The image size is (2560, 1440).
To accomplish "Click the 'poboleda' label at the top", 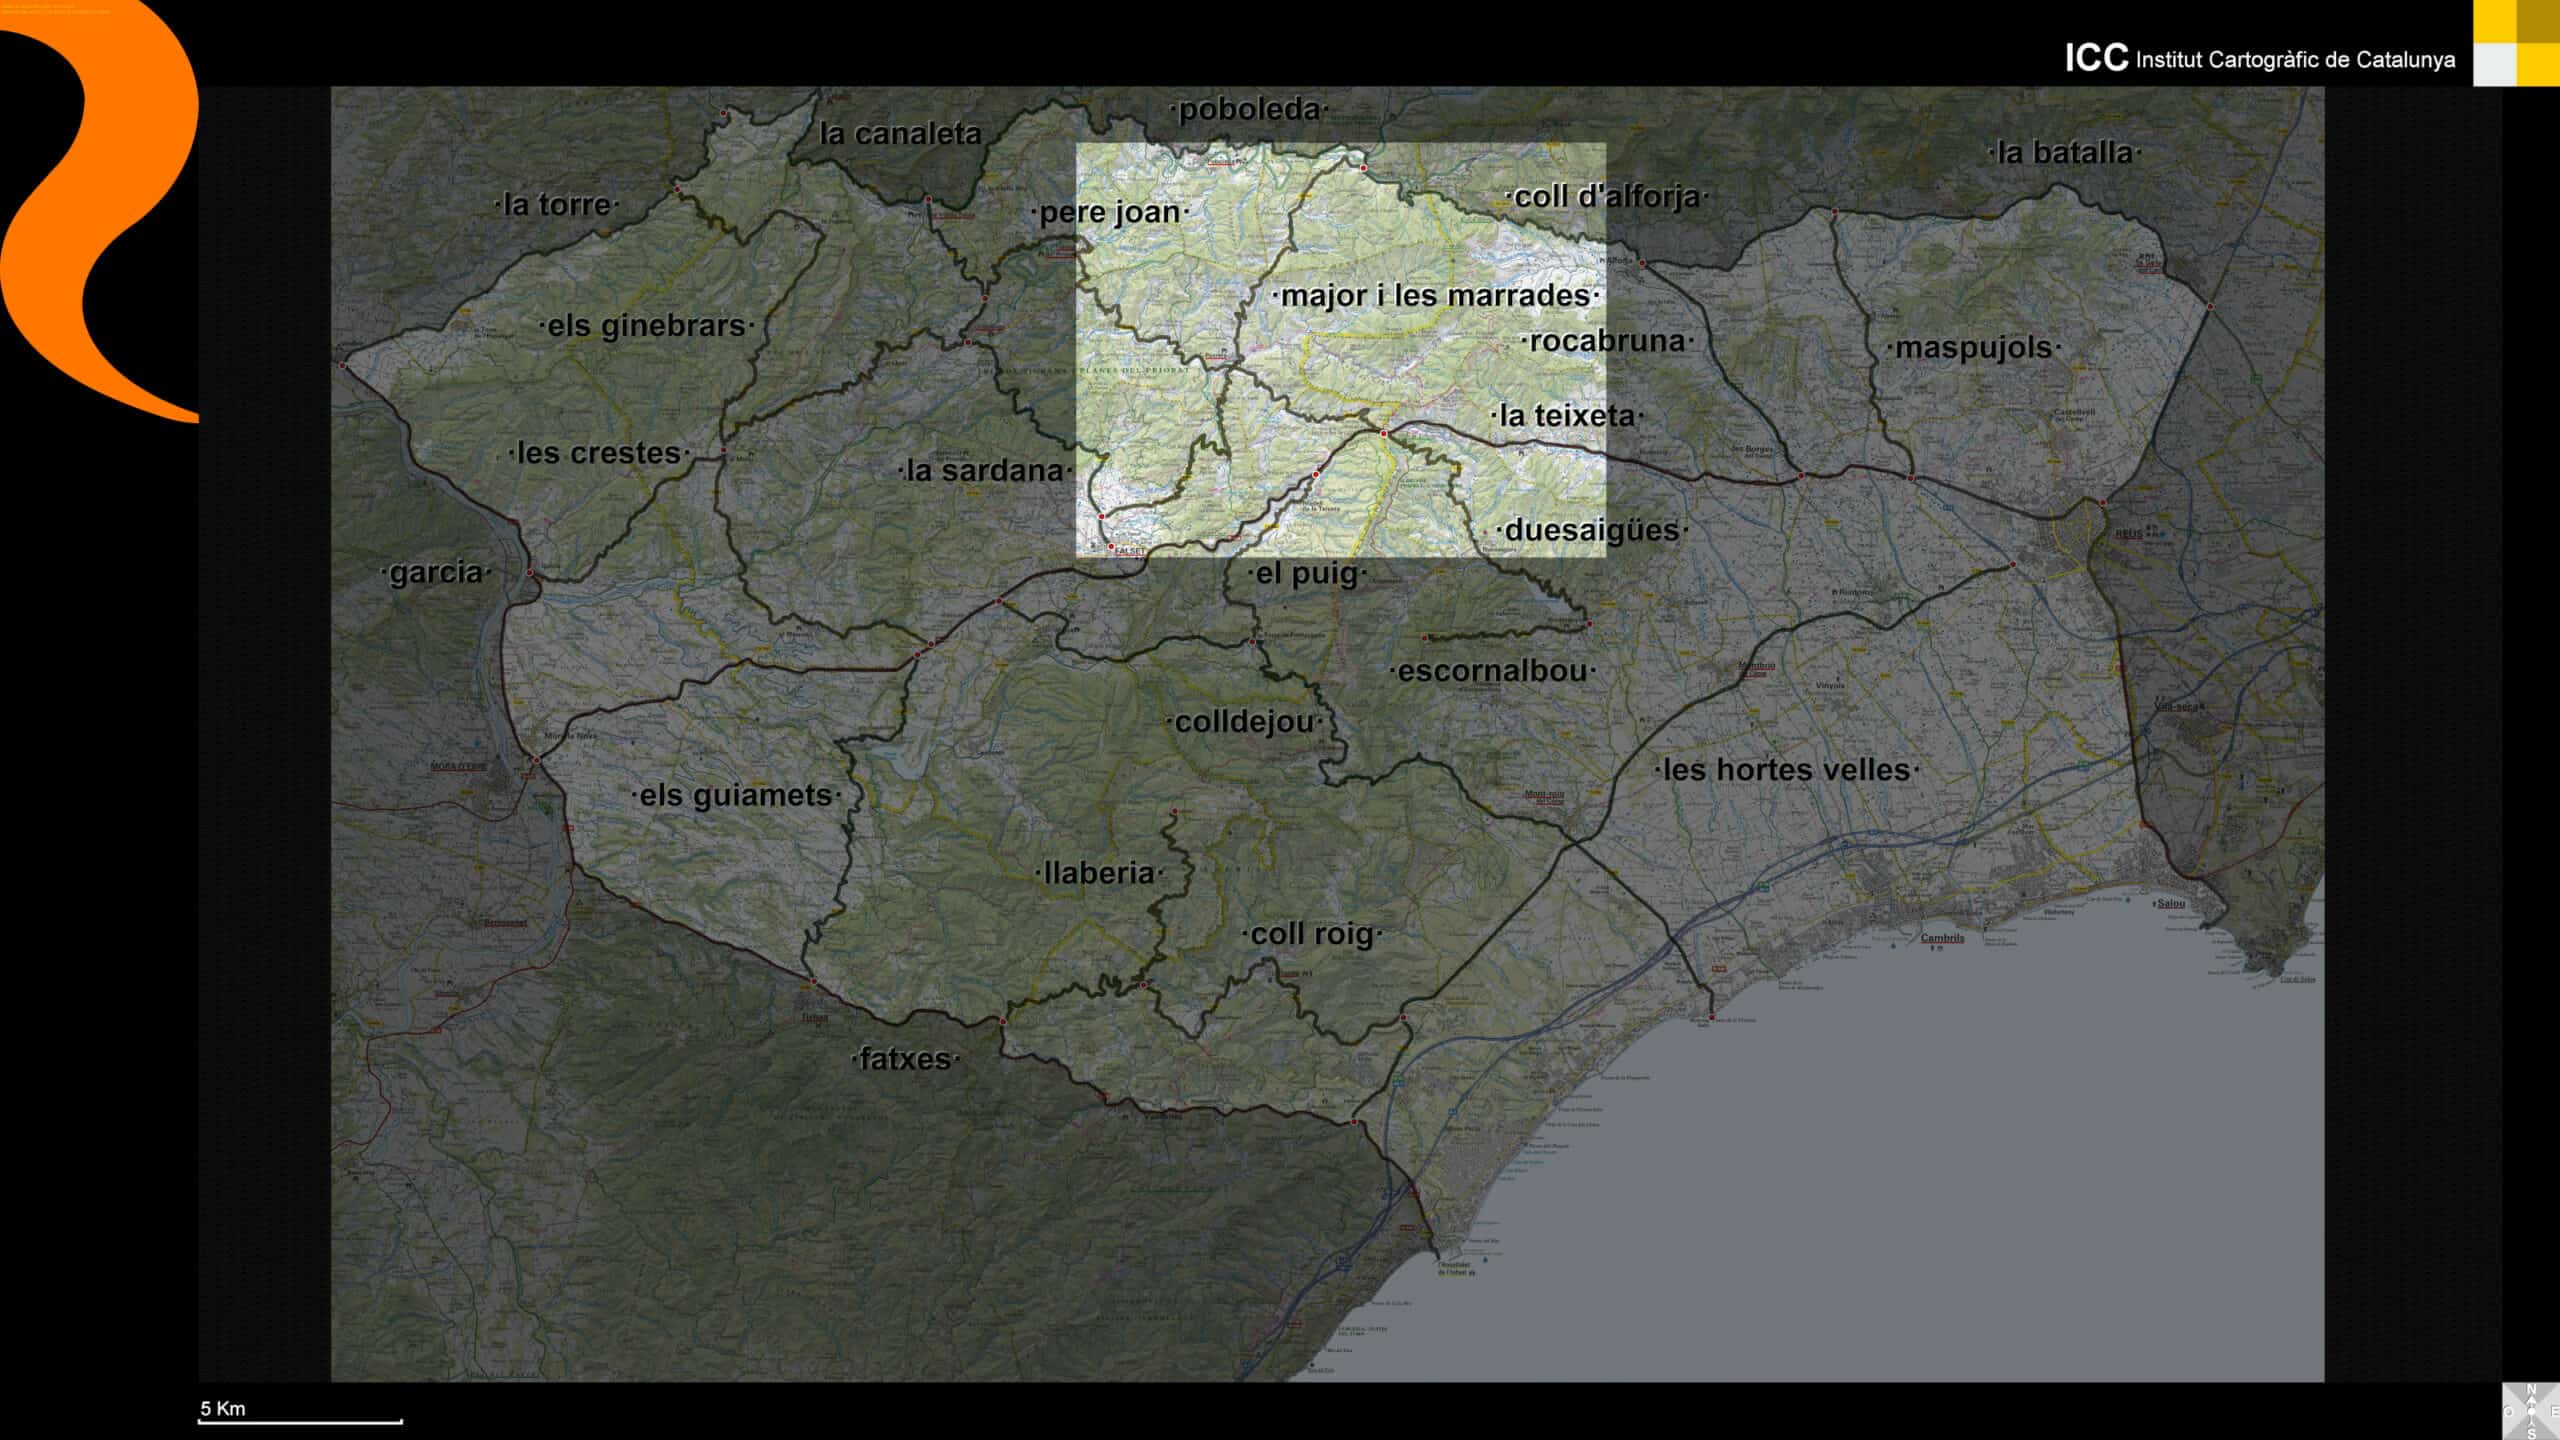I will 1249,110.
